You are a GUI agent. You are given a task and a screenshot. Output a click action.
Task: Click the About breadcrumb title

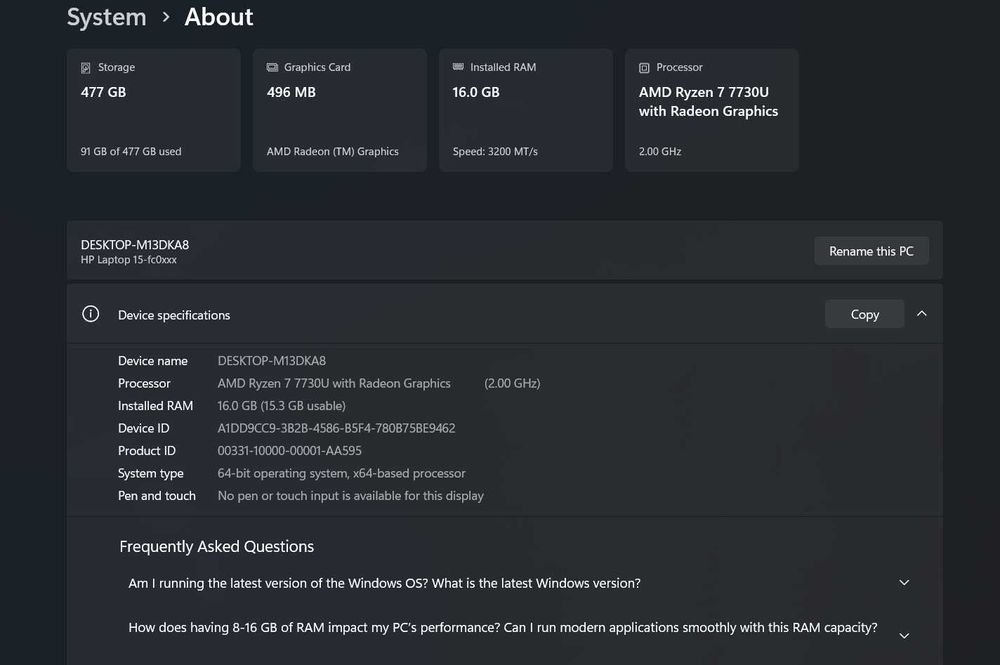(x=219, y=17)
